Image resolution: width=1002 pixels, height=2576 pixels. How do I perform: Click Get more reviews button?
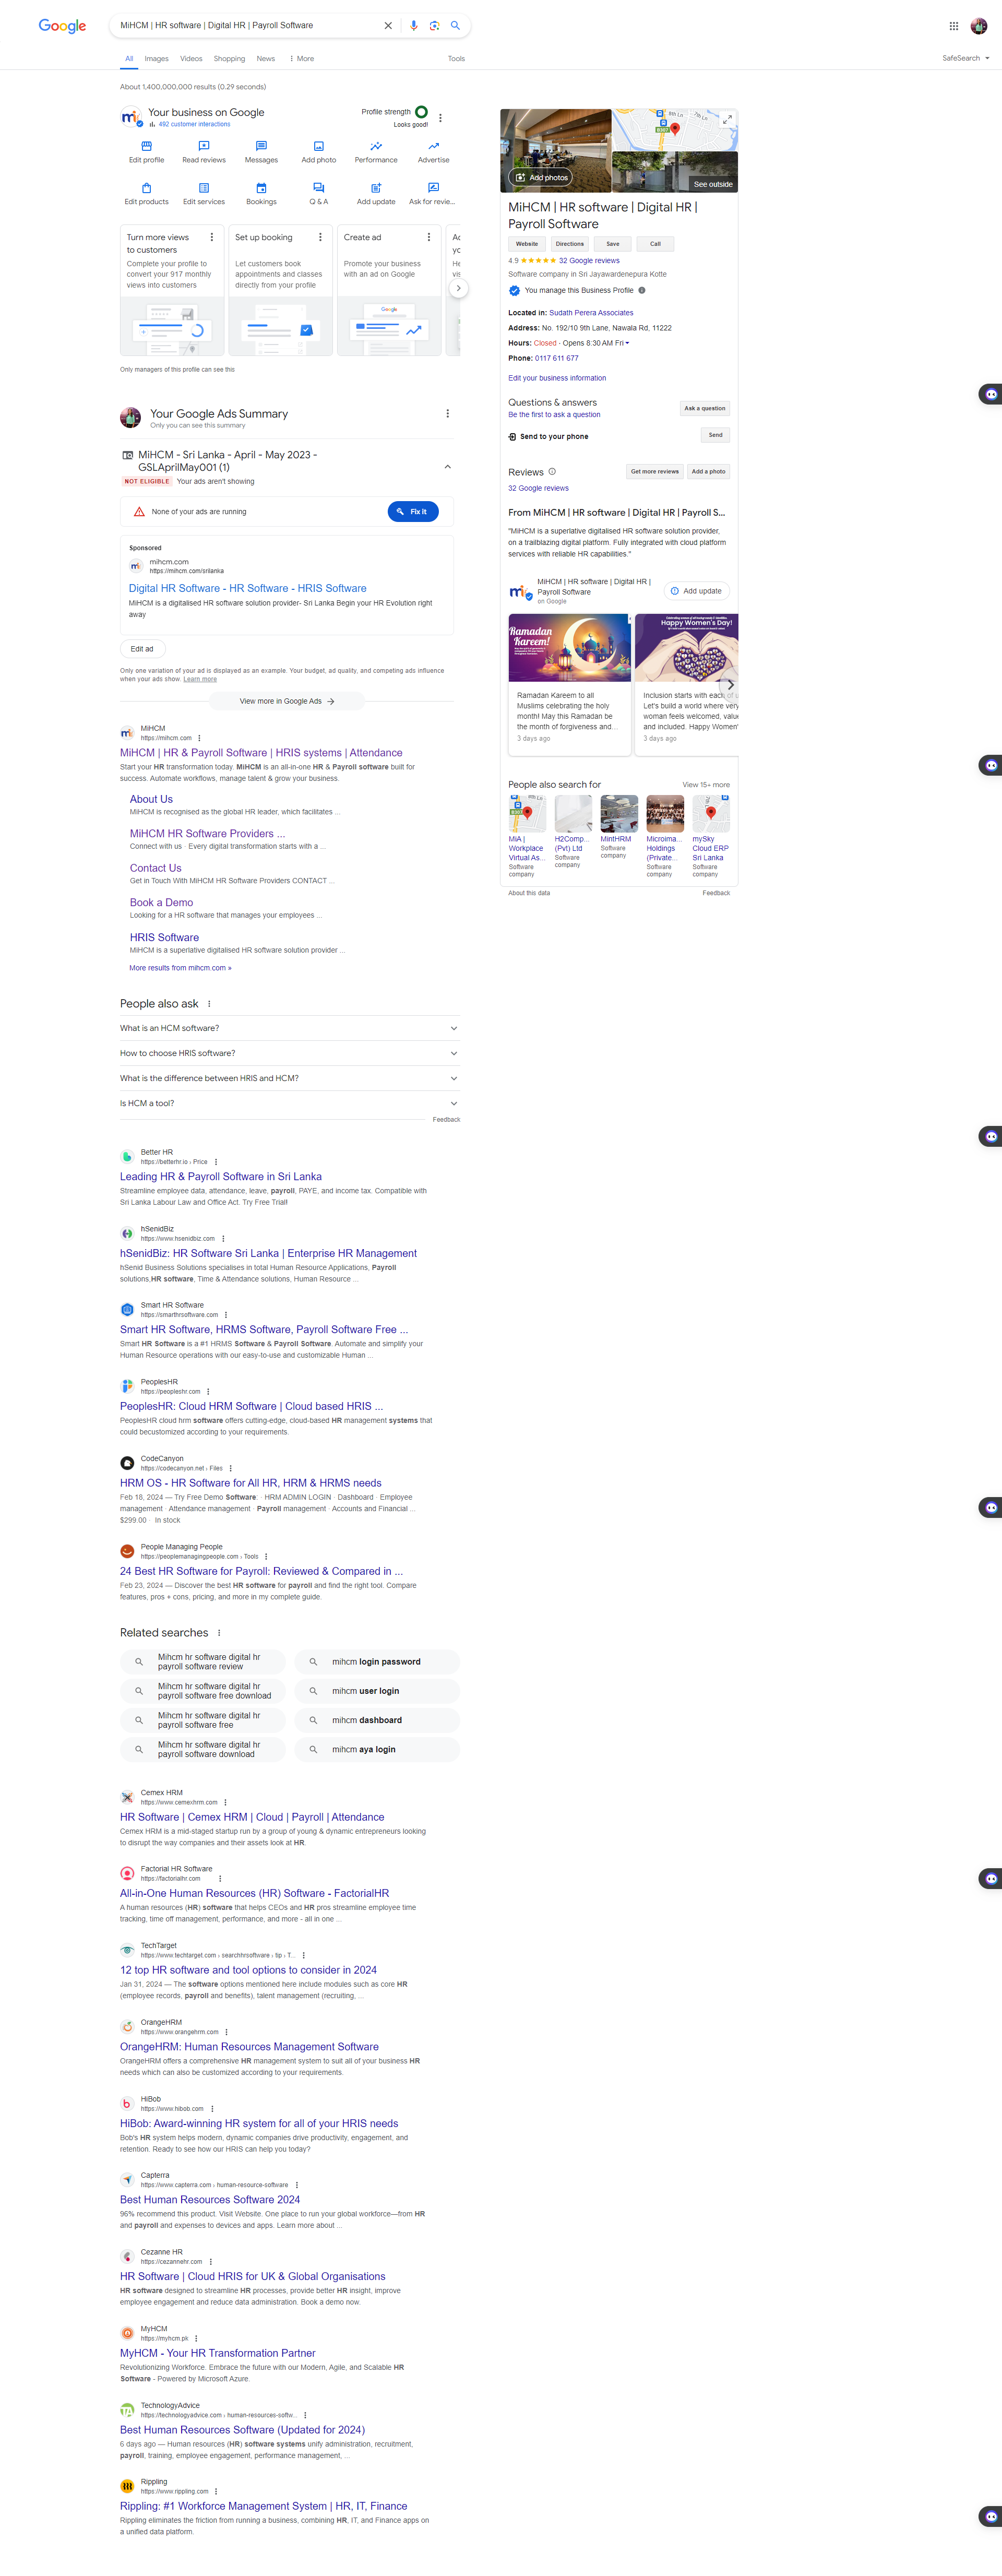(x=655, y=471)
